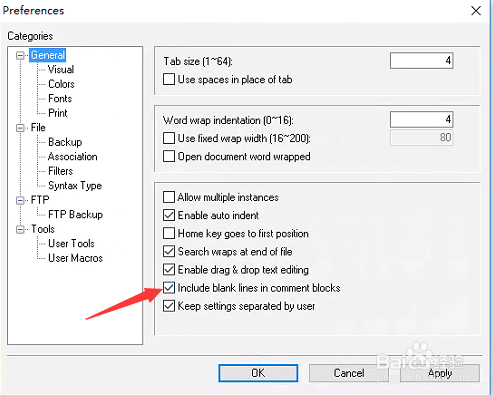Confirm with the OK button
The height and width of the screenshot is (395, 493).
pyautogui.click(x=258, y=373)
